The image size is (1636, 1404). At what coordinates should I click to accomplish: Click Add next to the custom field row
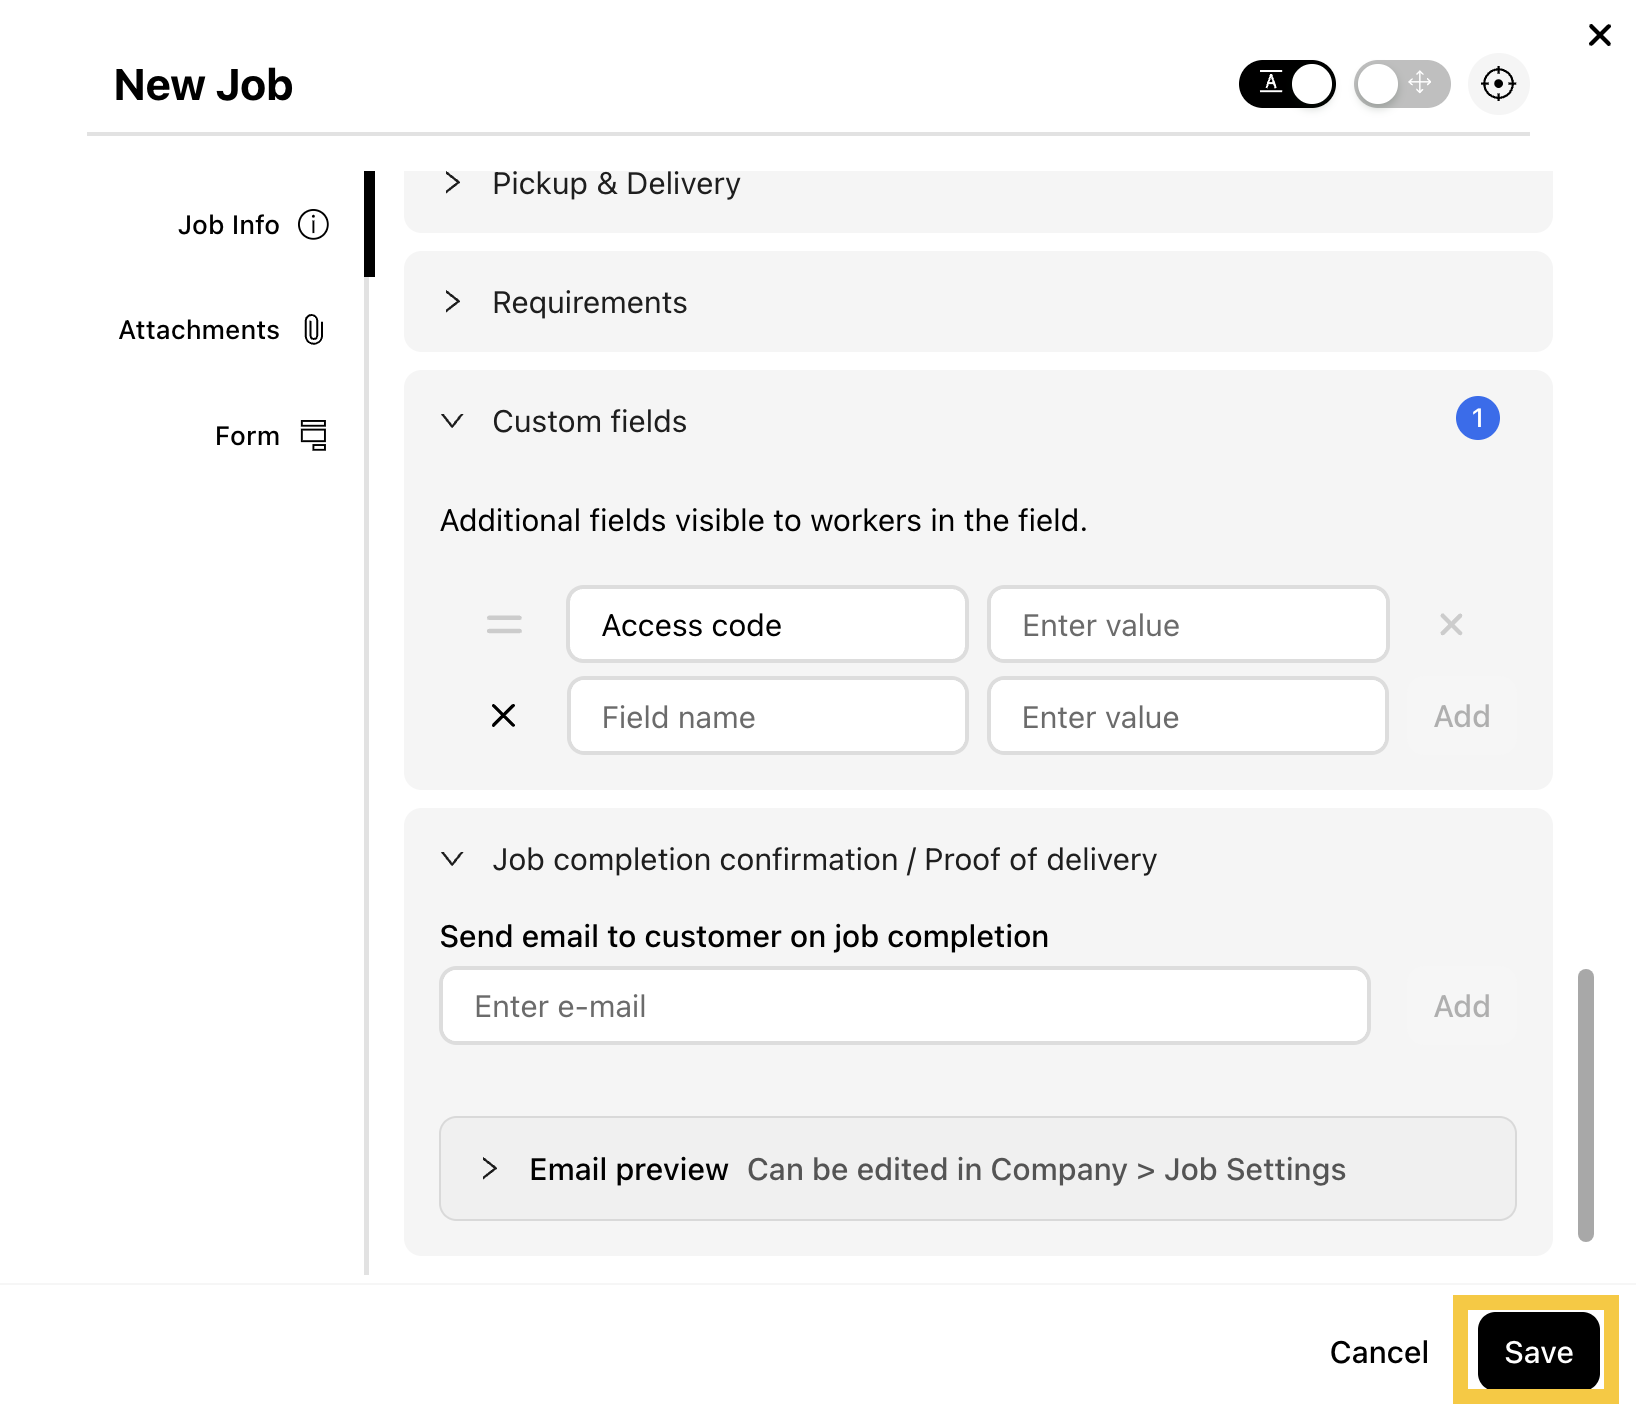pos(1462,716)
